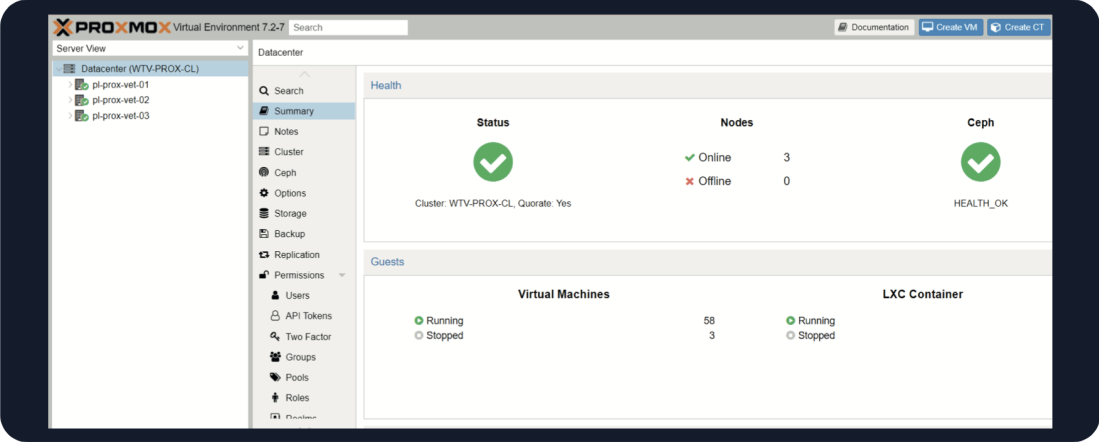Image resolution: width=1099 pixels, height=442 pixels.
Task: Open the Backup menu item
Action: coord(304,233)
